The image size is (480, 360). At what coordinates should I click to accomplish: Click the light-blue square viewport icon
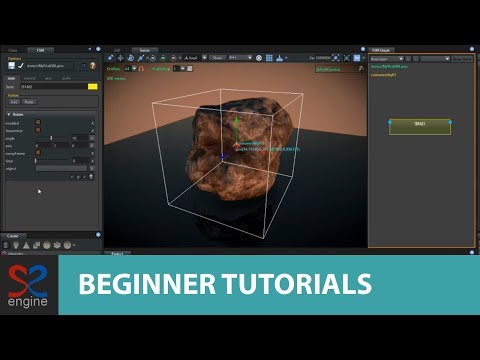pyautogui.click(x=357, y=58)
